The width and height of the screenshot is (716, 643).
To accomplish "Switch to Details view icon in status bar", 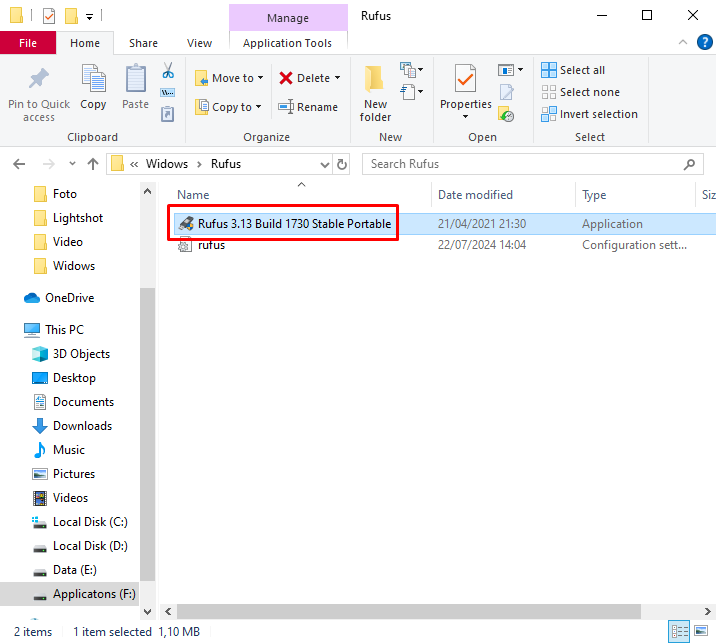I will tap(679, 632).
